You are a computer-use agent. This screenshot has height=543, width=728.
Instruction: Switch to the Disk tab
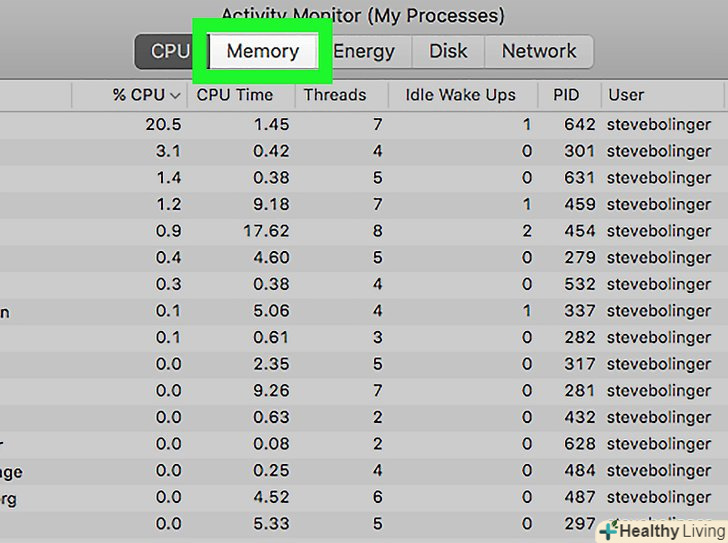pyautogui.click(x=448, y=51)
